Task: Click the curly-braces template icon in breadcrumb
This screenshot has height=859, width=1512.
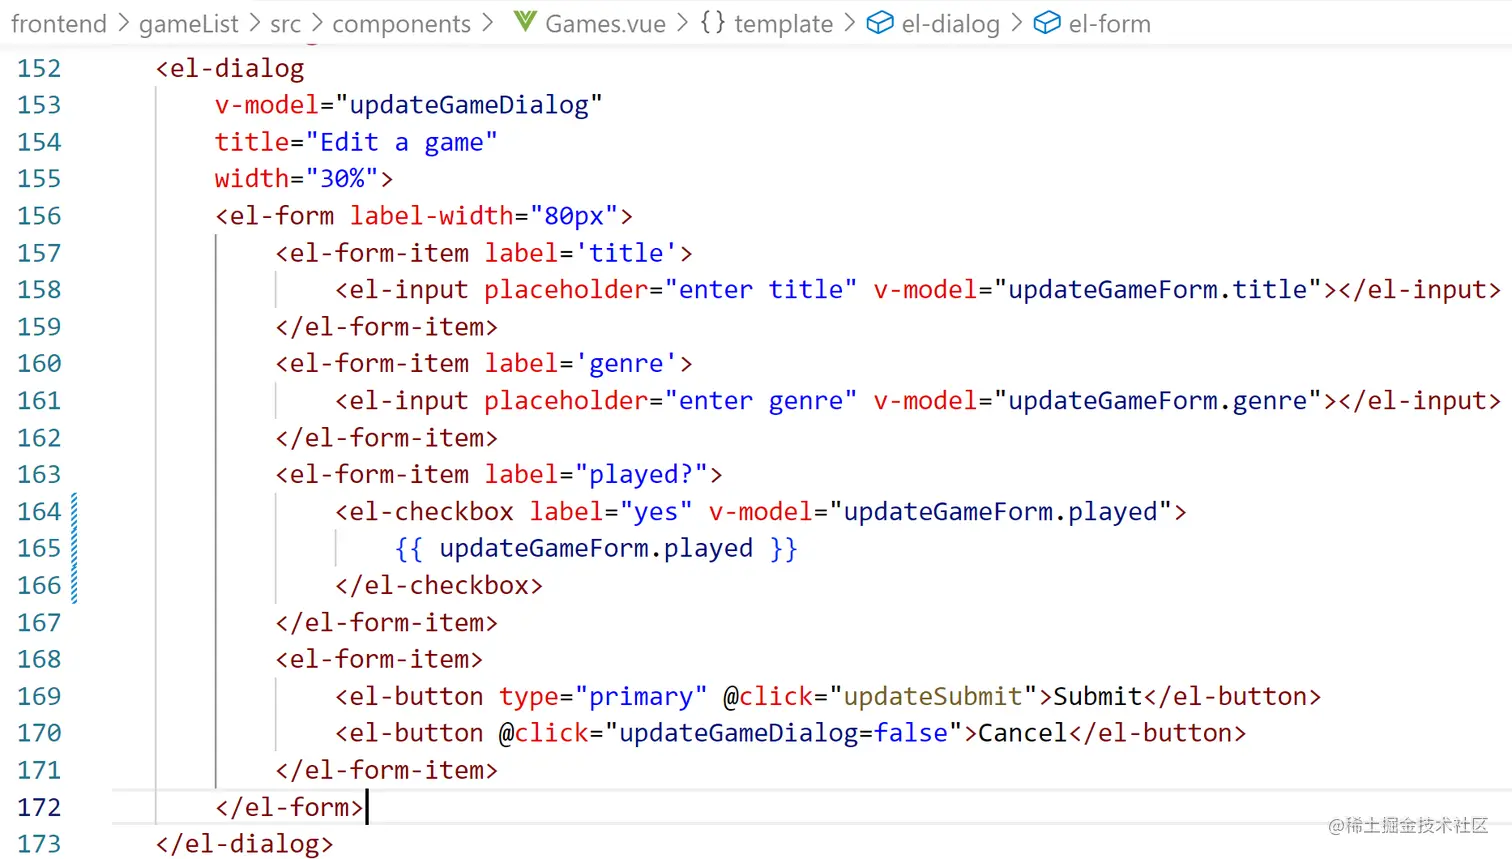Action: (712, 23)
